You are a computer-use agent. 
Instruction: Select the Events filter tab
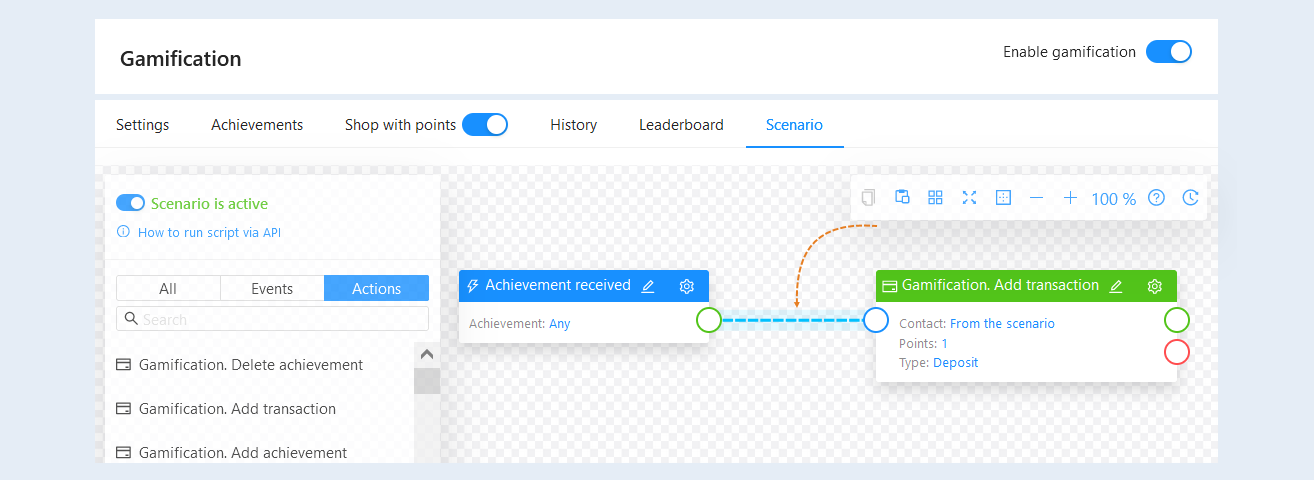(272, 288)
